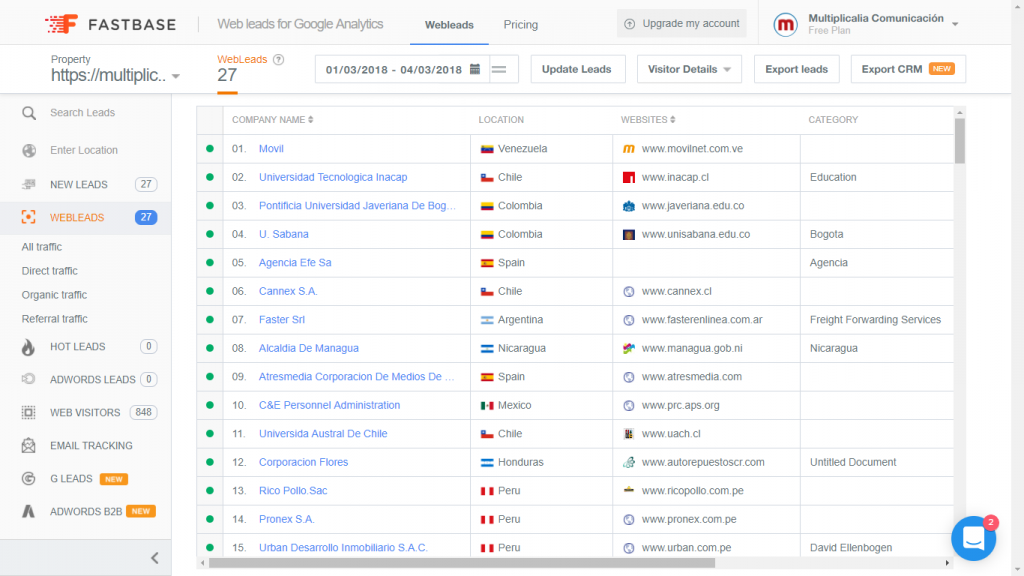Sort by Company Name column

tap(272, 120)
